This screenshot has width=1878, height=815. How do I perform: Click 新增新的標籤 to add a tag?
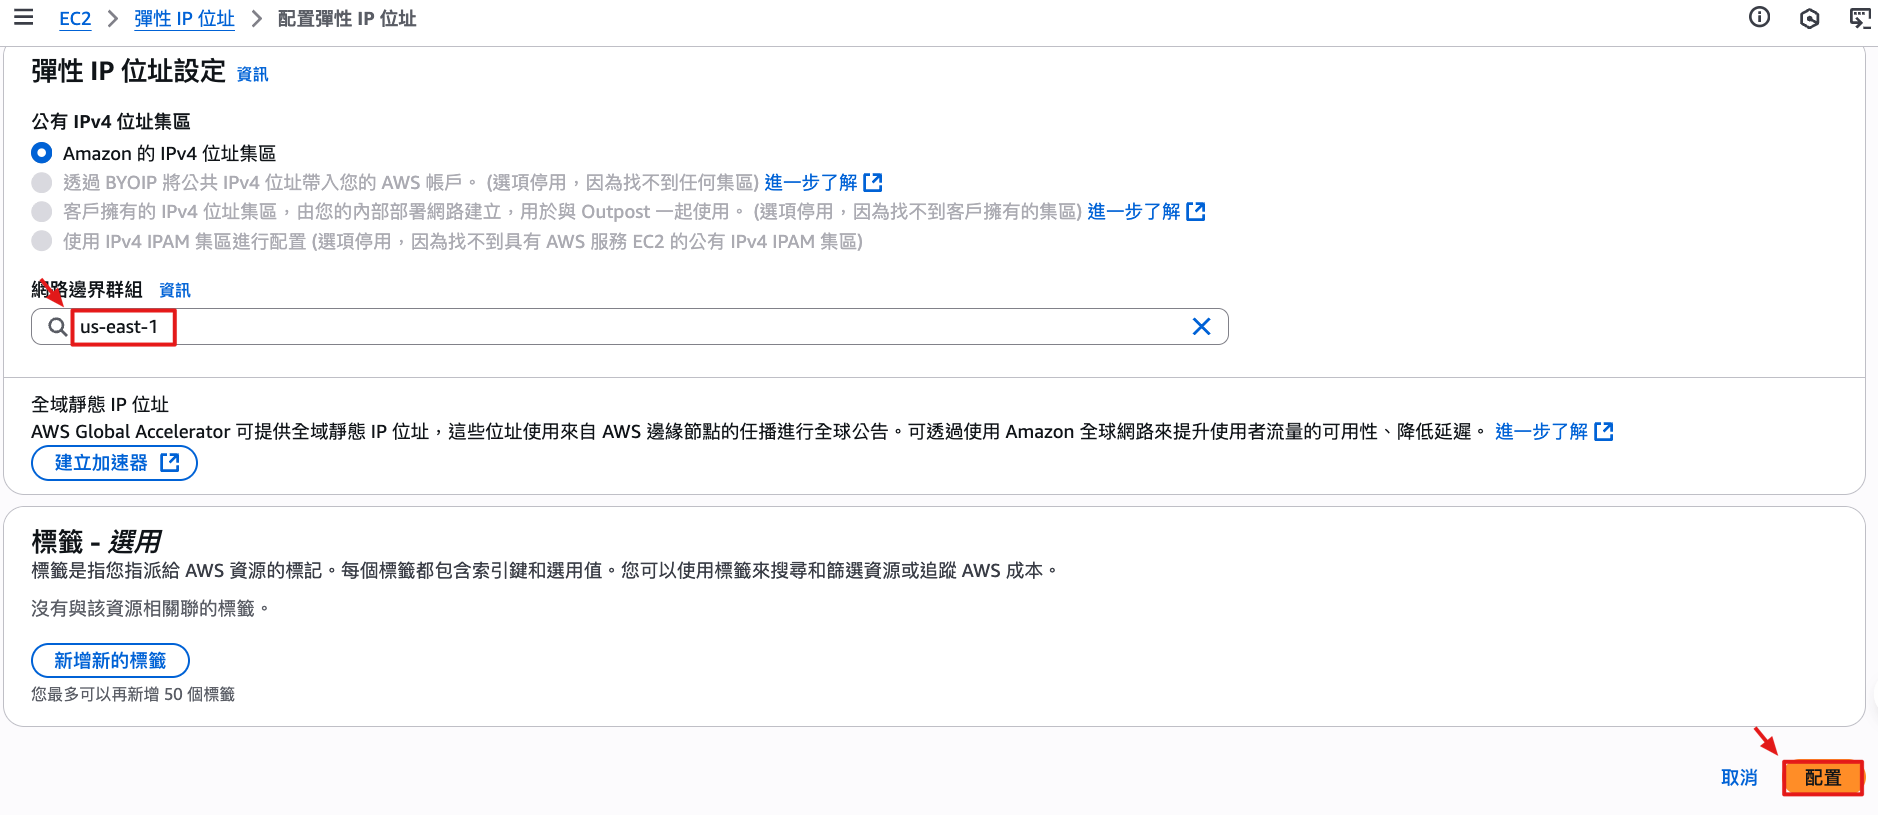pos(110,661)
